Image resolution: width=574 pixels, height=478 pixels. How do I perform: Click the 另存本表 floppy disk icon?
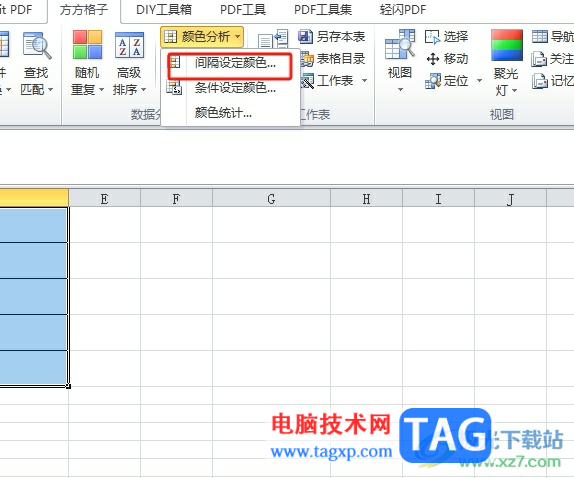305,37
